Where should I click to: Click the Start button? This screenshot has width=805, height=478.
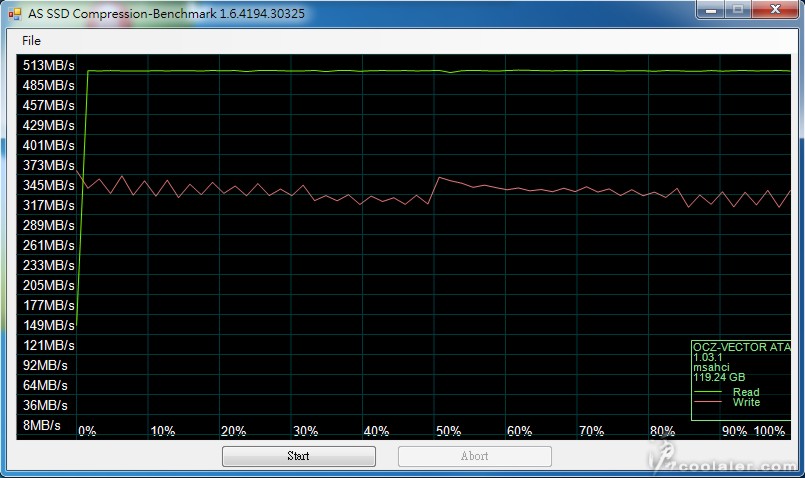click(x=299, y=456)
